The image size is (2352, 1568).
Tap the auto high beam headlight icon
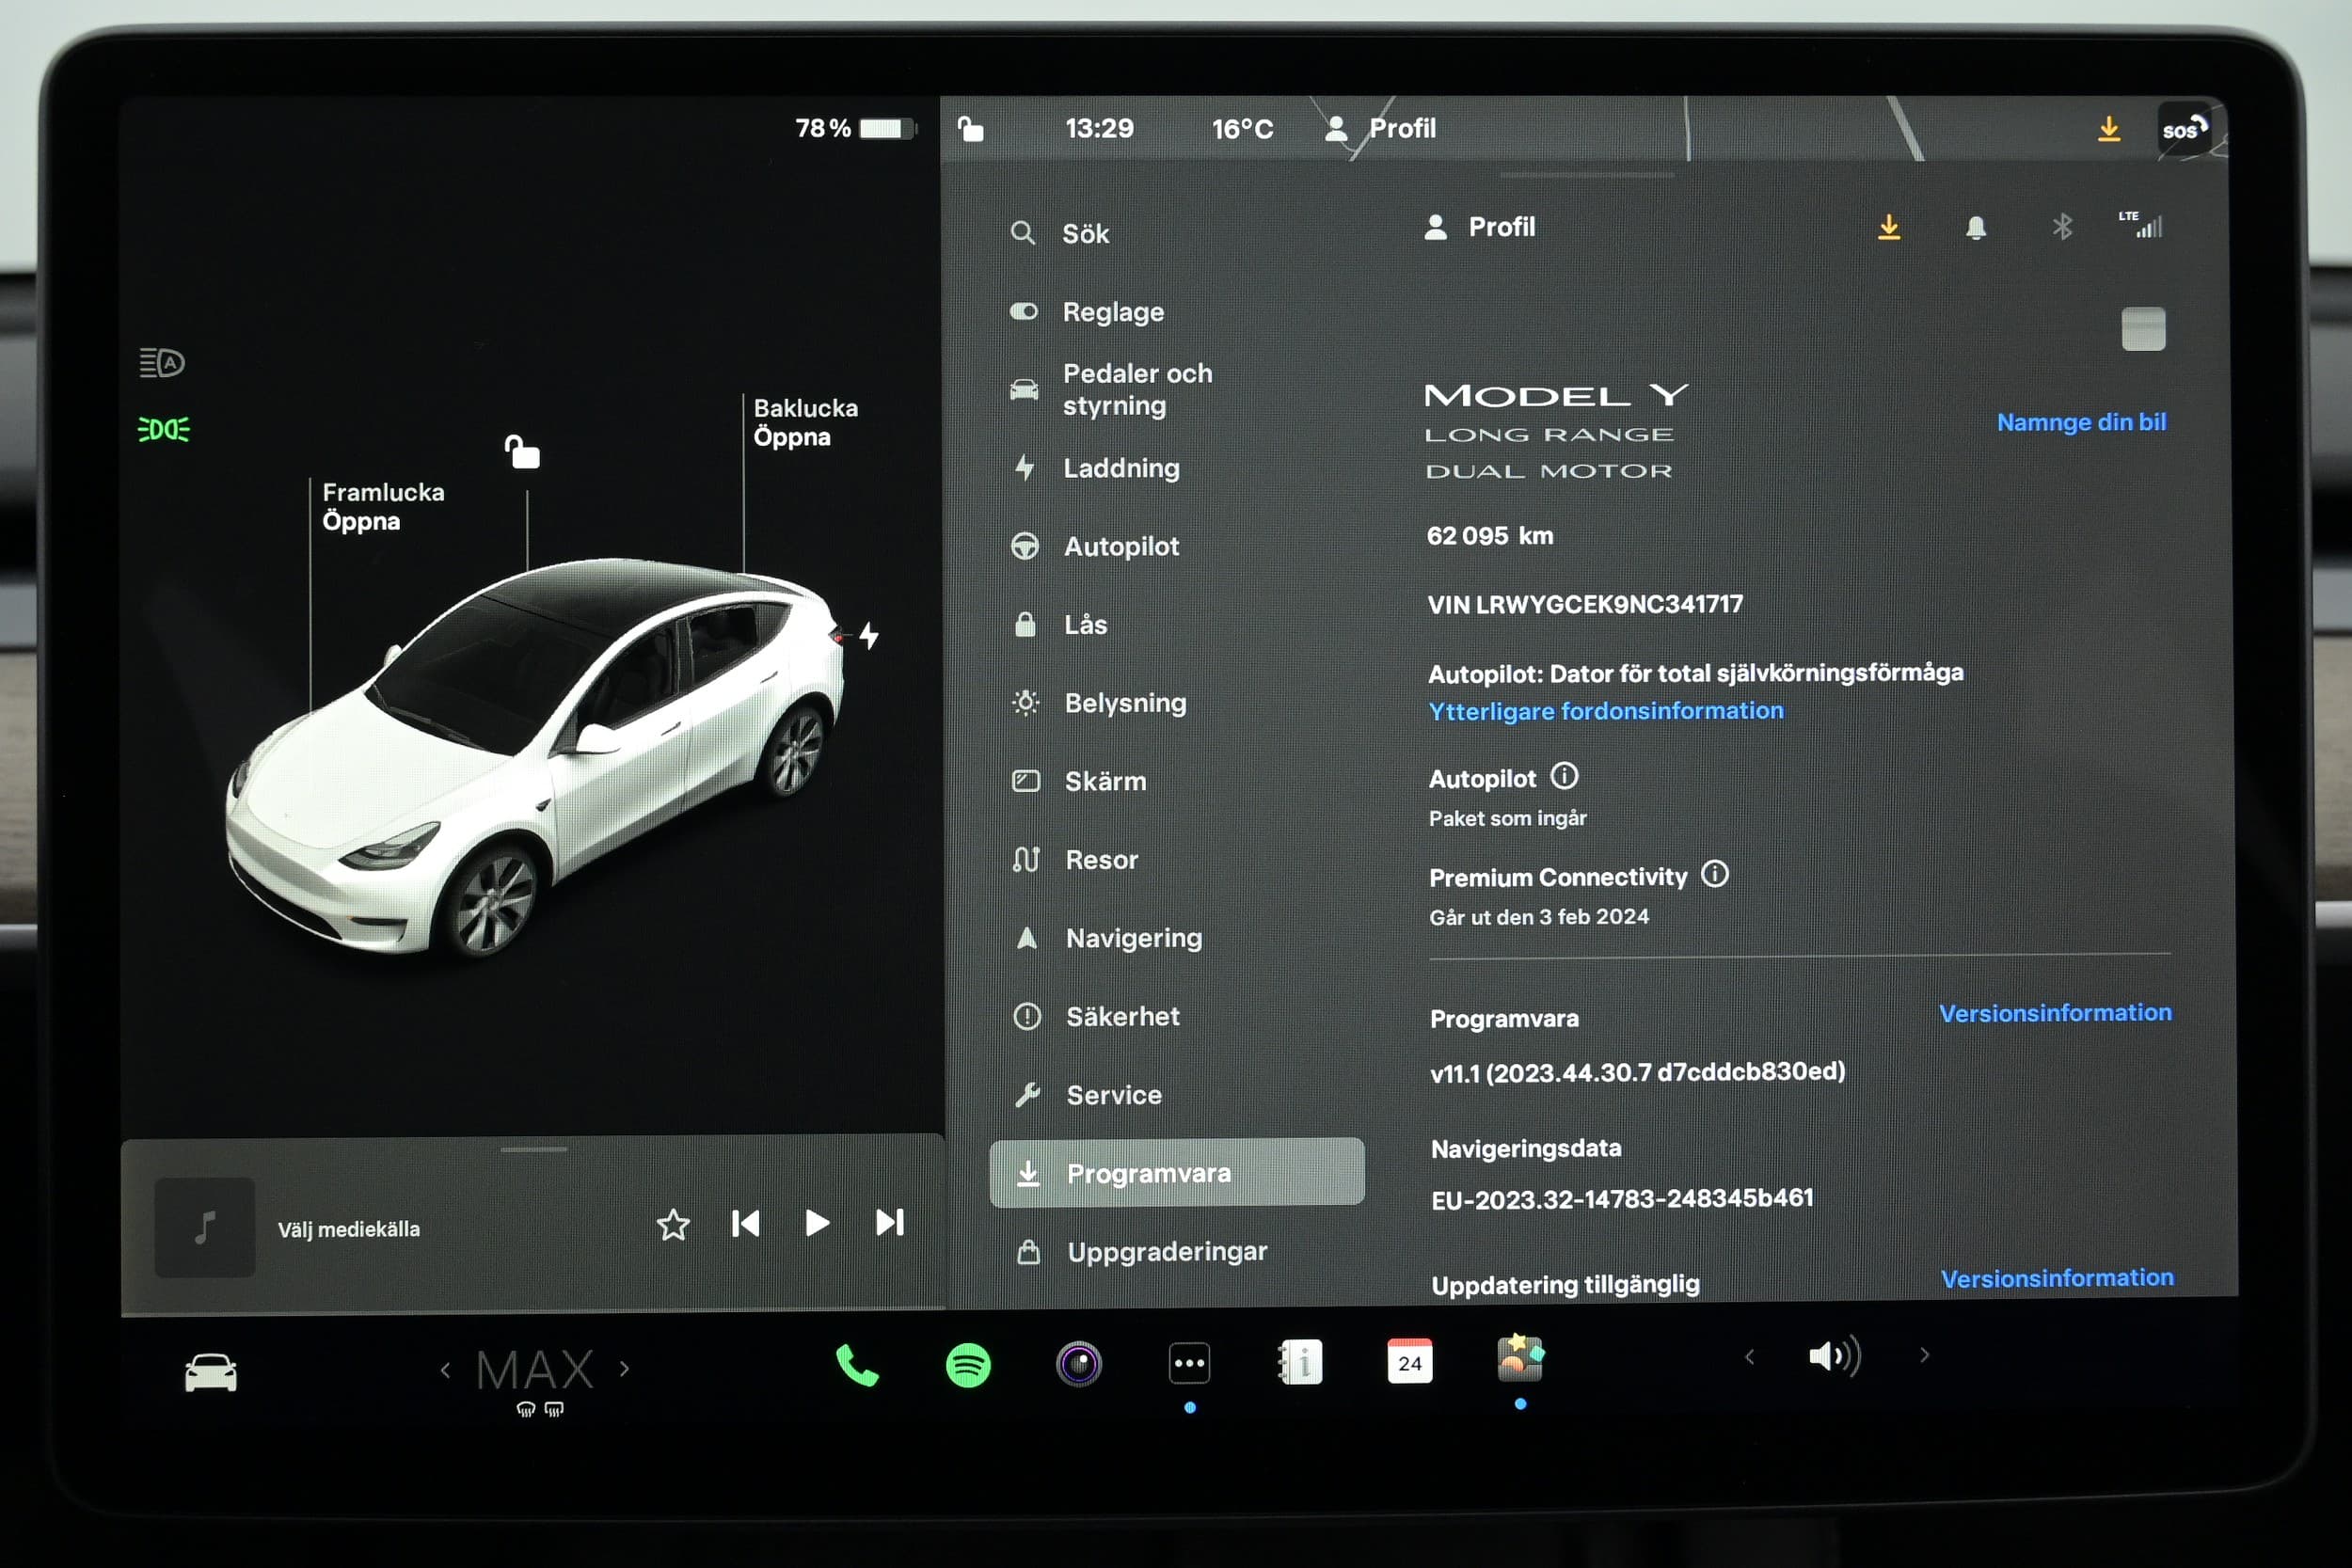point(162,362)
